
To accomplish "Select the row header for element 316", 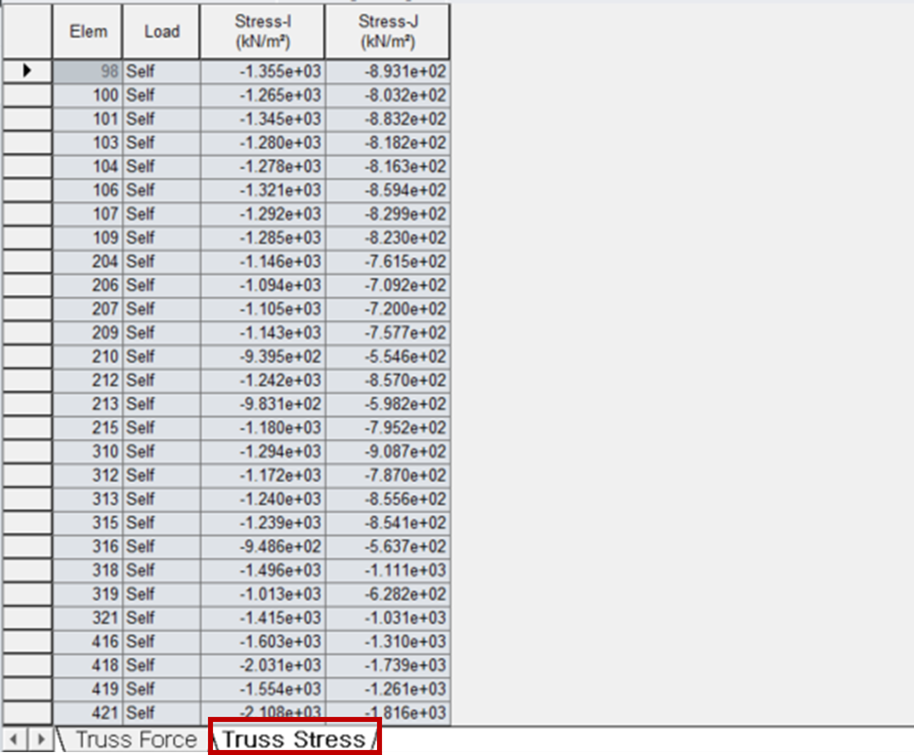I will click(x=27, y=546).
